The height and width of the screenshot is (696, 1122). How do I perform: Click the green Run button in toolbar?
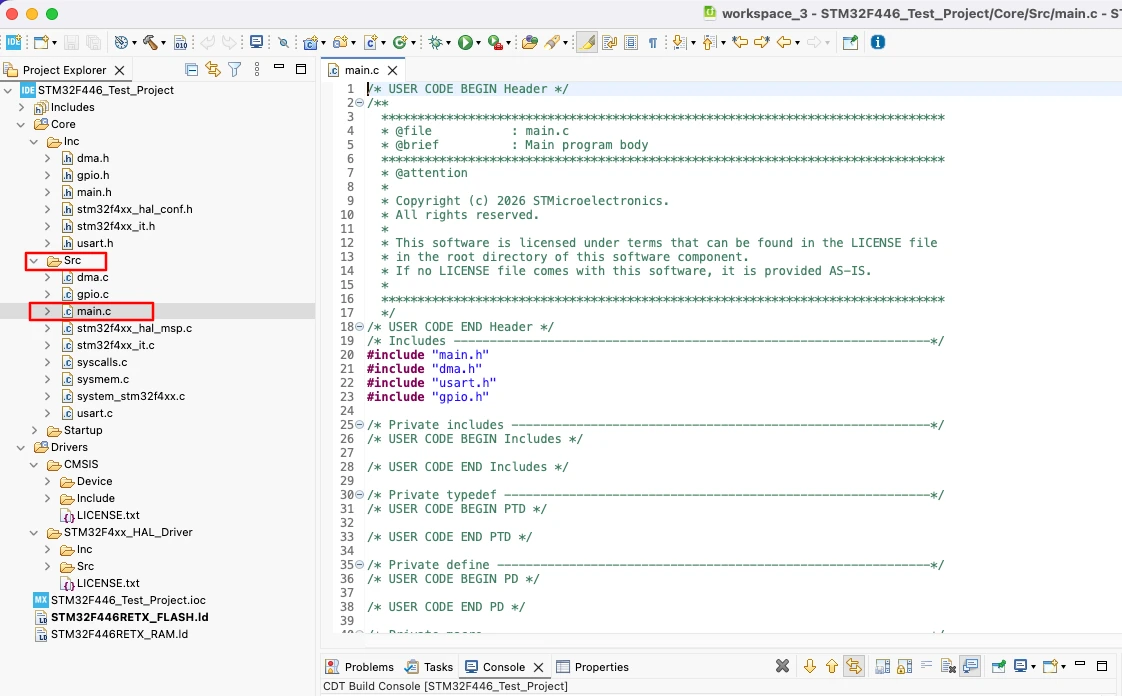465,43
